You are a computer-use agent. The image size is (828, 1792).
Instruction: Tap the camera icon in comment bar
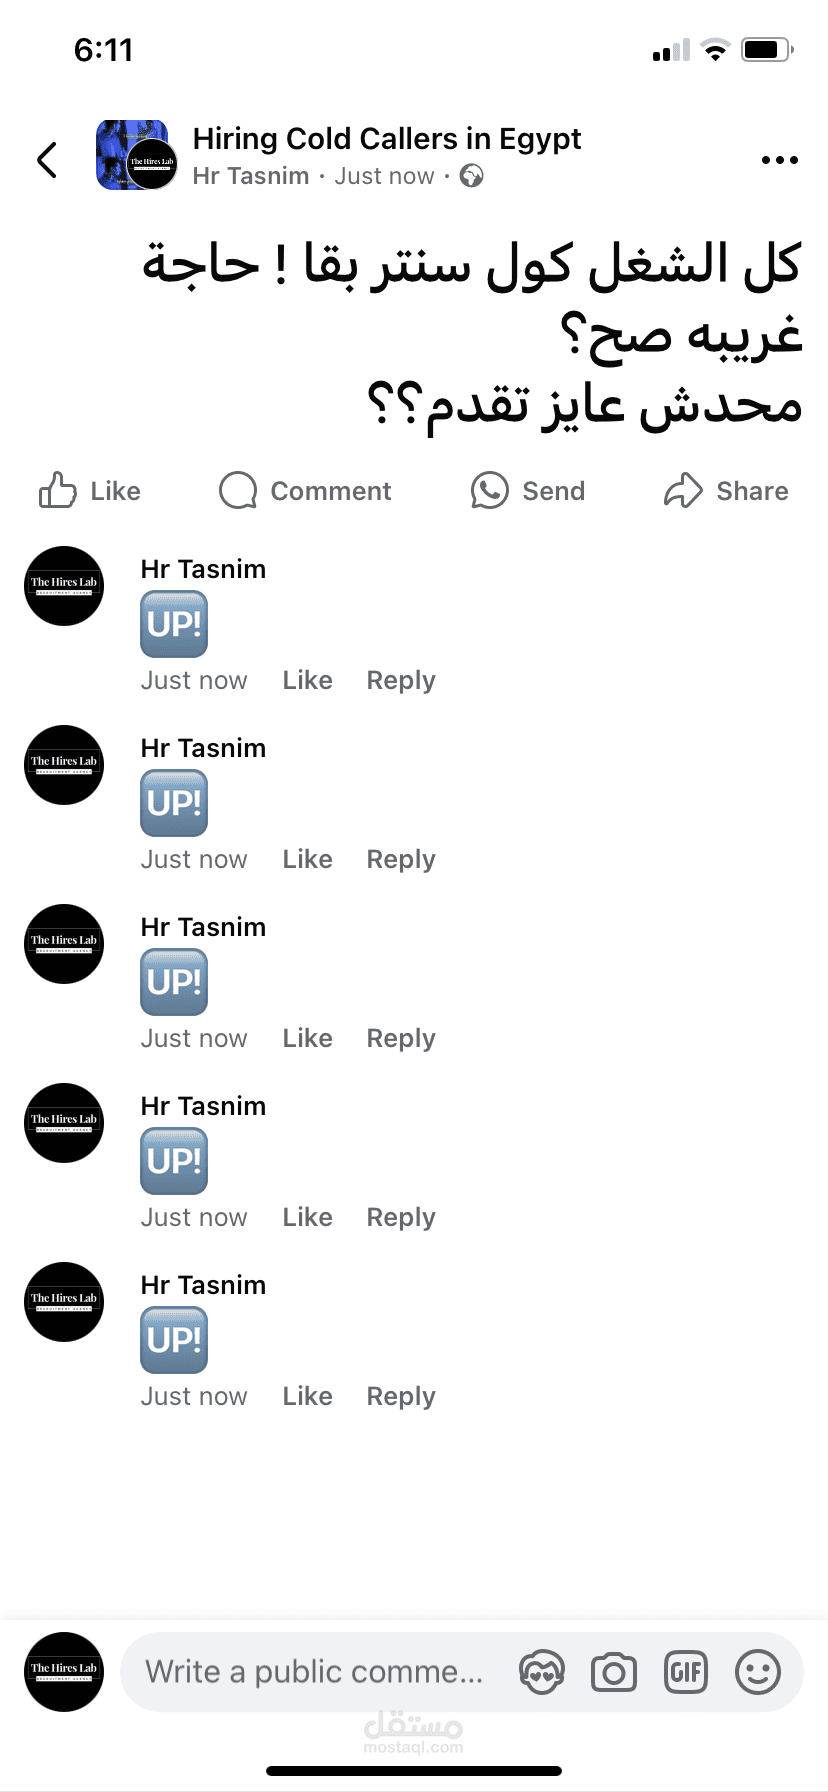pos(614,1672)
